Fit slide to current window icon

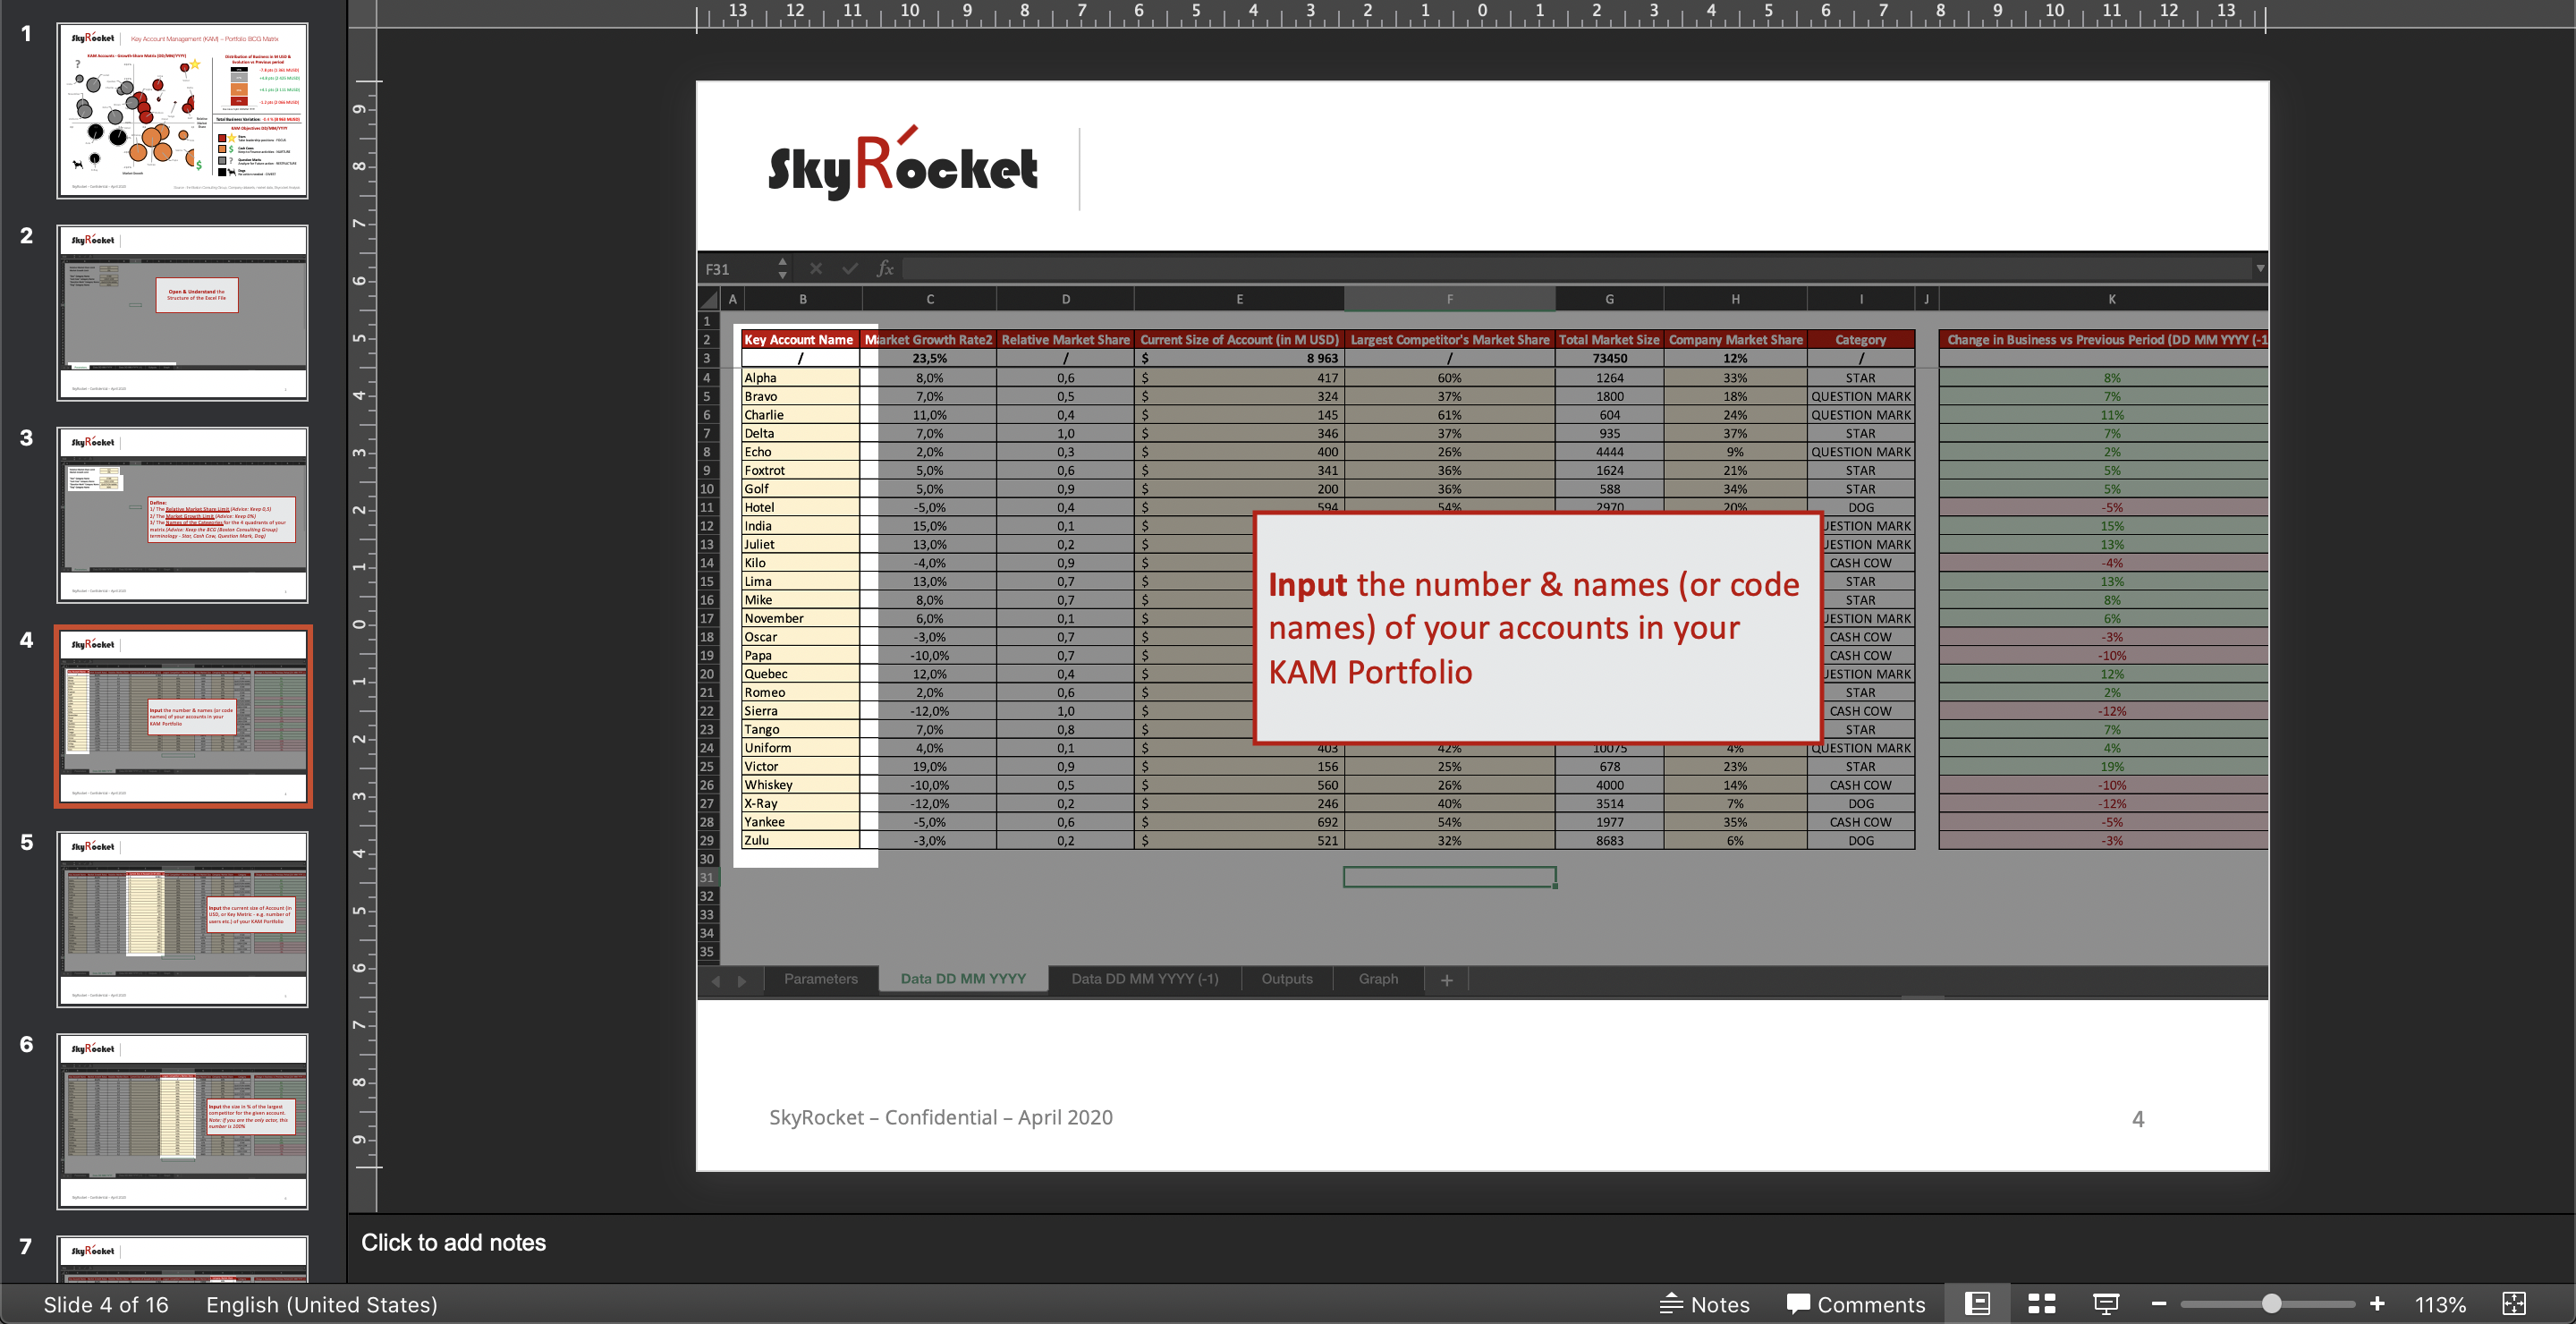point(2514,1304)
